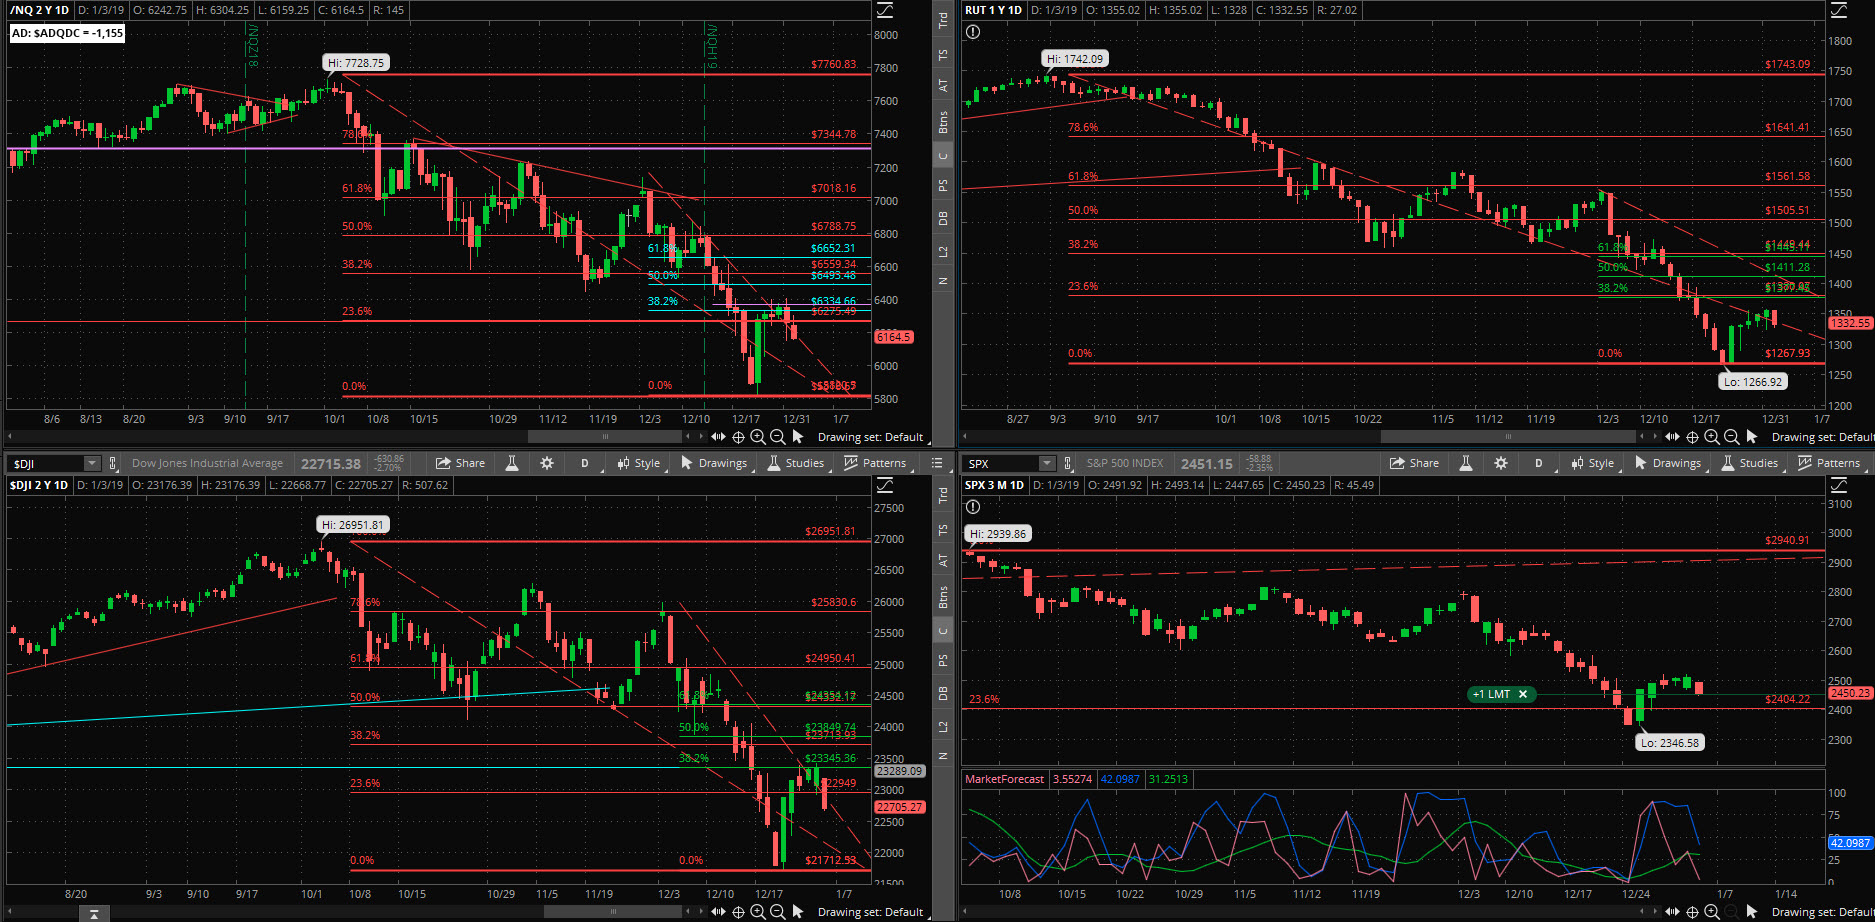The width and height of the screenshot is (1875, 922).
Task: Open the L2 side tab beside the $DJI chart
Action: pos(942,726)
